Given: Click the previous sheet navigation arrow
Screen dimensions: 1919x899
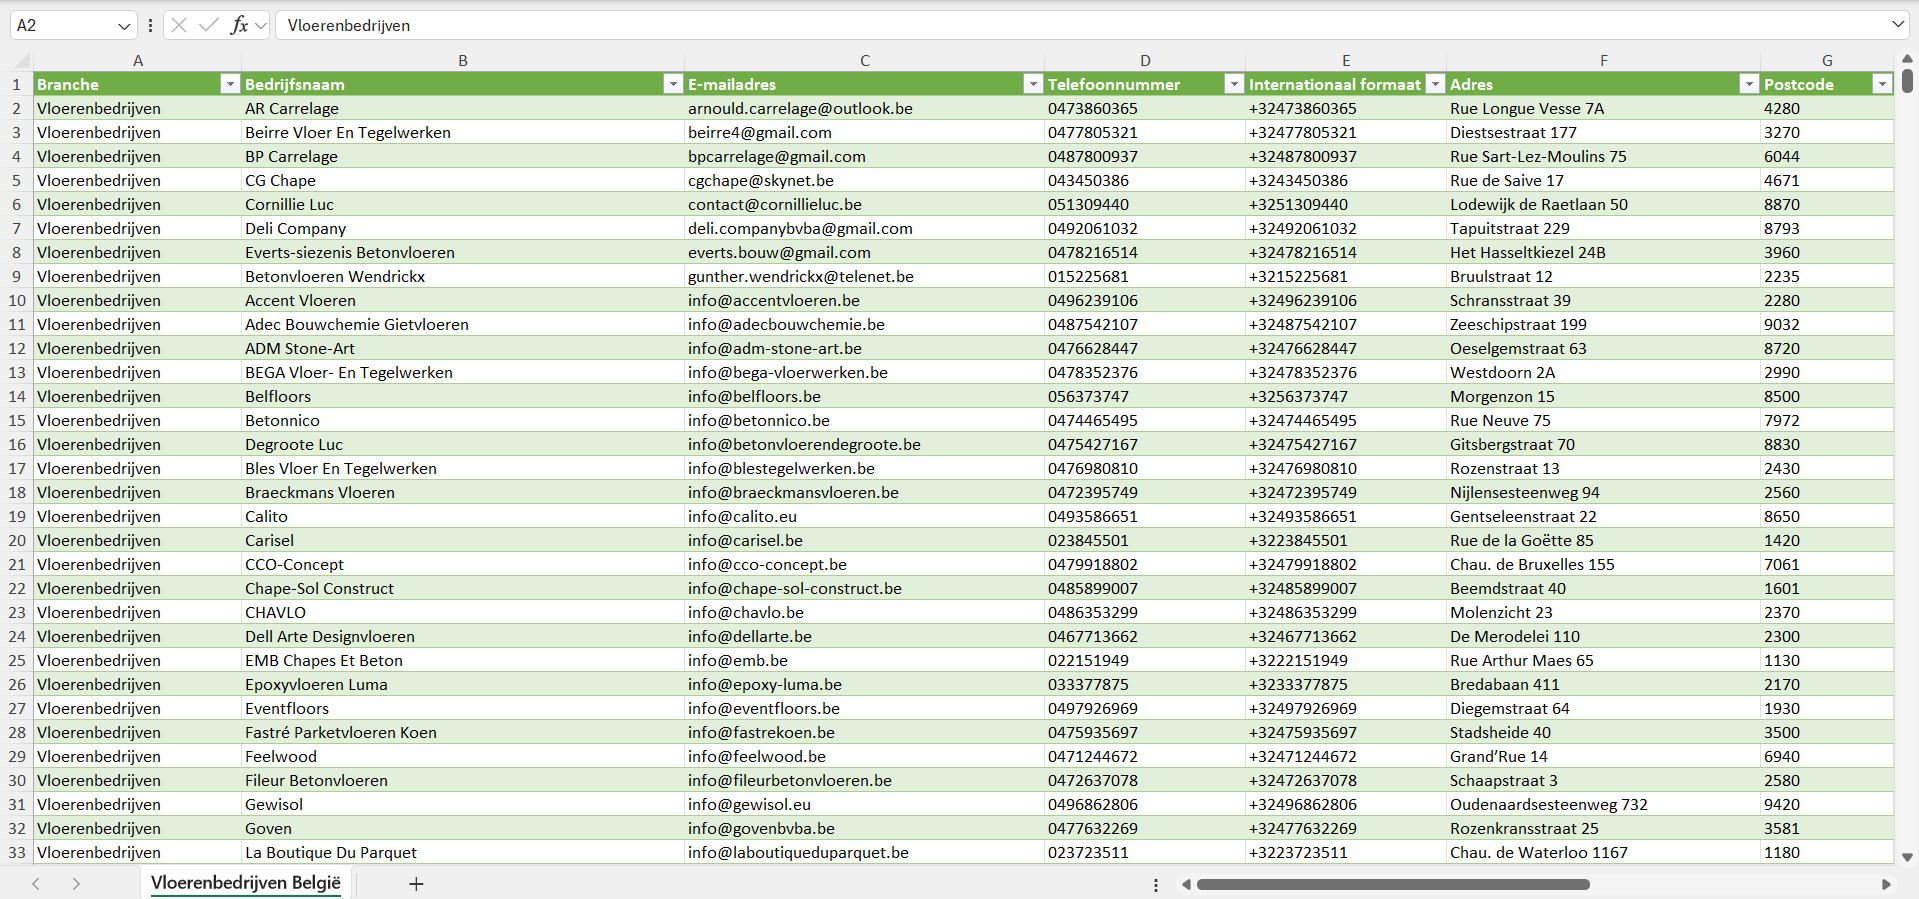Looking at the screenshot, I should [x=36, y=884].
